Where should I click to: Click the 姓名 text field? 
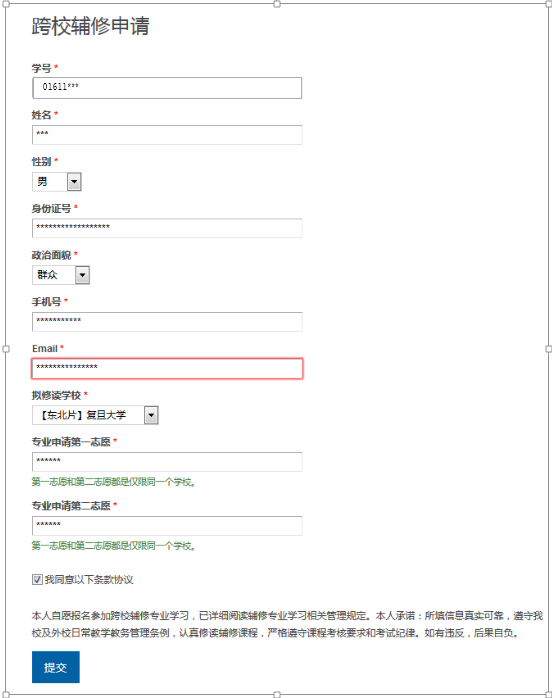(167, 135)
